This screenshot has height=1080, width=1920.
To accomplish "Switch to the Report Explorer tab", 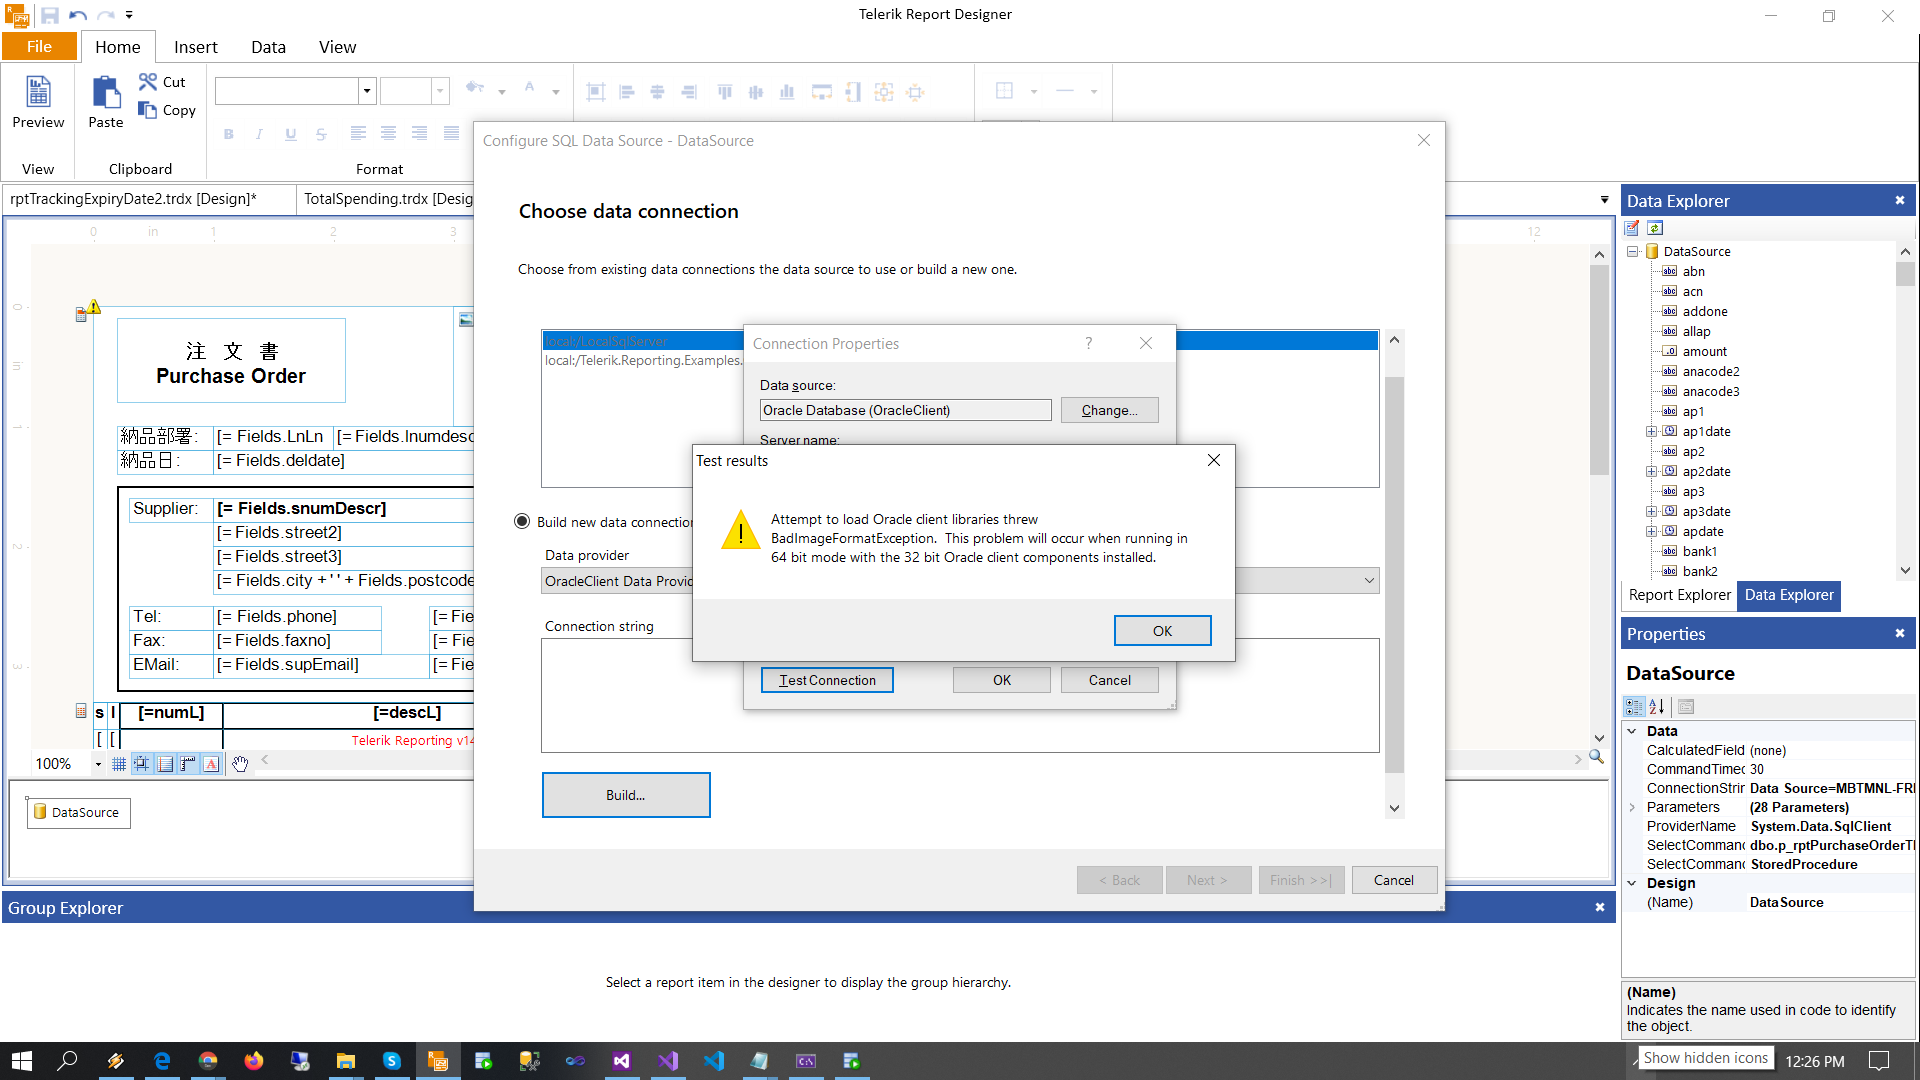I will (x=1679, y=595).
